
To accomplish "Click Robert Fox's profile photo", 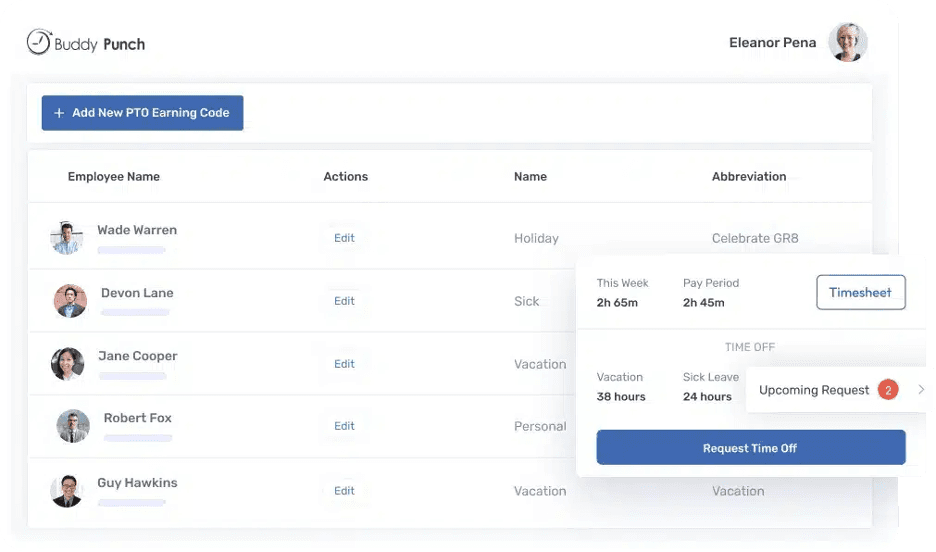I will (x=73, y=426).
